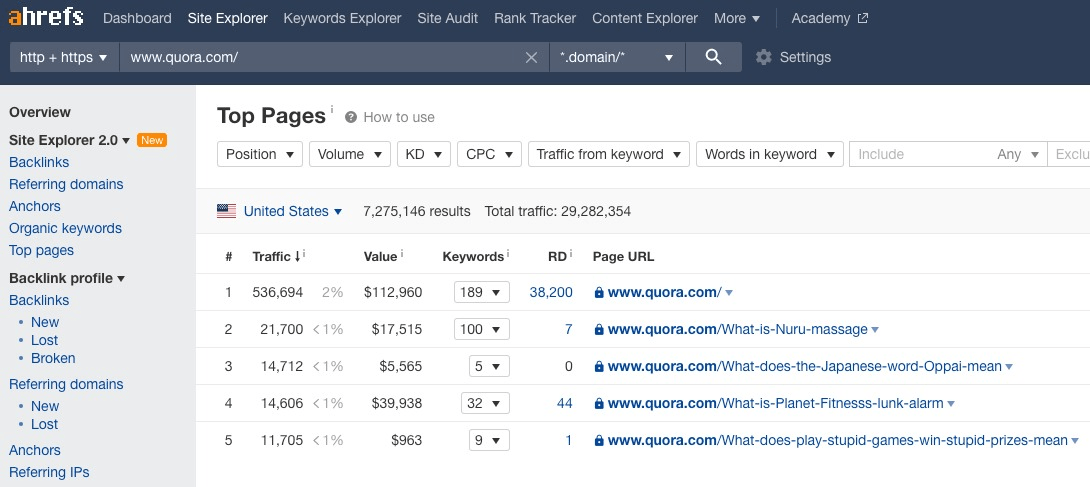Click the info icon next to Top Pages title
The image size is (1090, 487).
pyautogui.click(x=332, y=109)
